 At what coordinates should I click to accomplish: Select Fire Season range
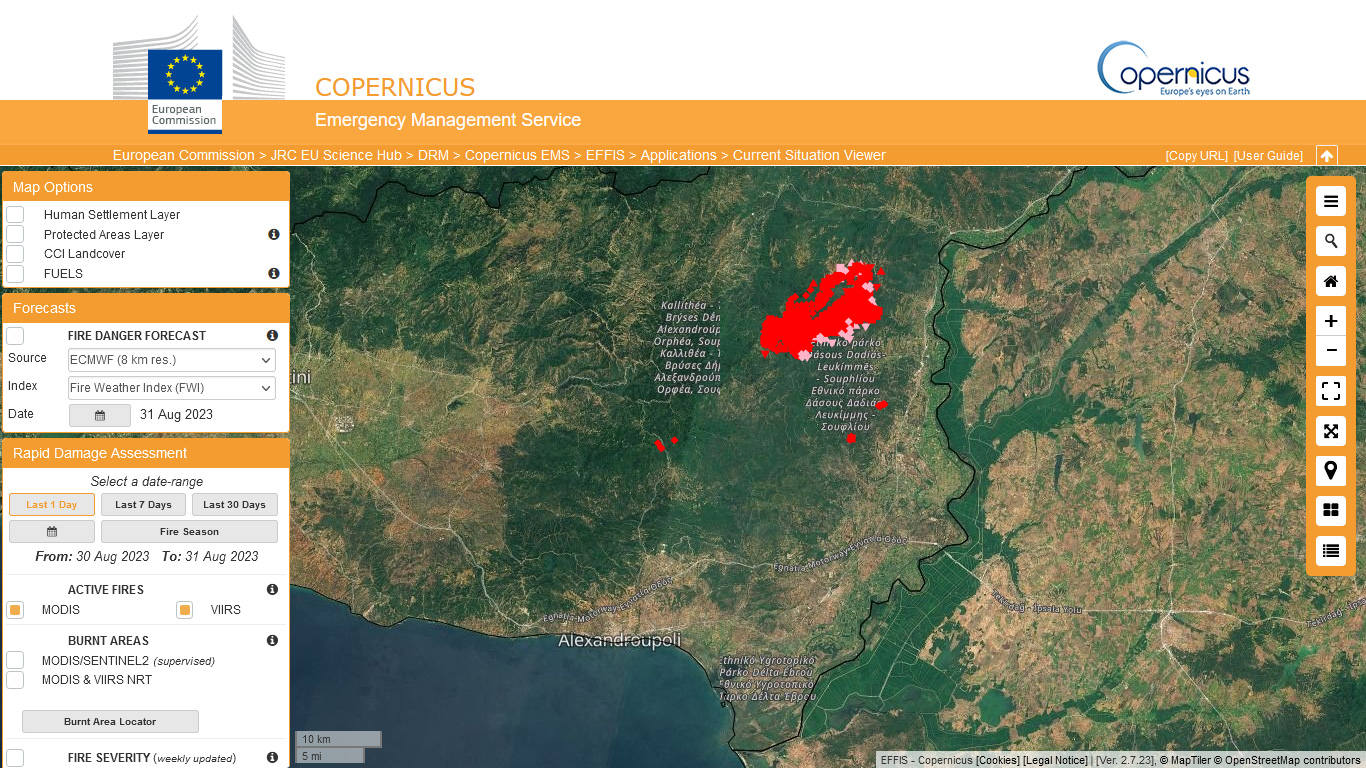(x=189, y=532)
